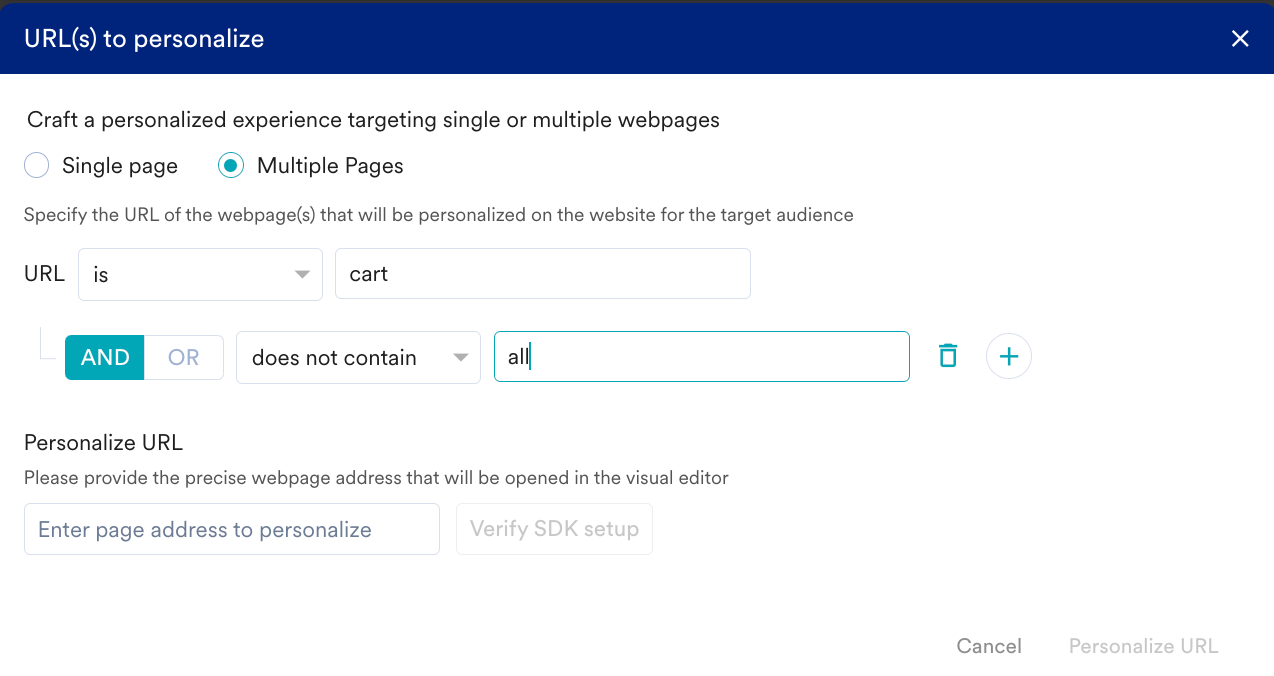The width and height of the screenshot is (1274, 676).
Task: Select the Multiple Pages radio button
Action: click(x=231, y=166)
